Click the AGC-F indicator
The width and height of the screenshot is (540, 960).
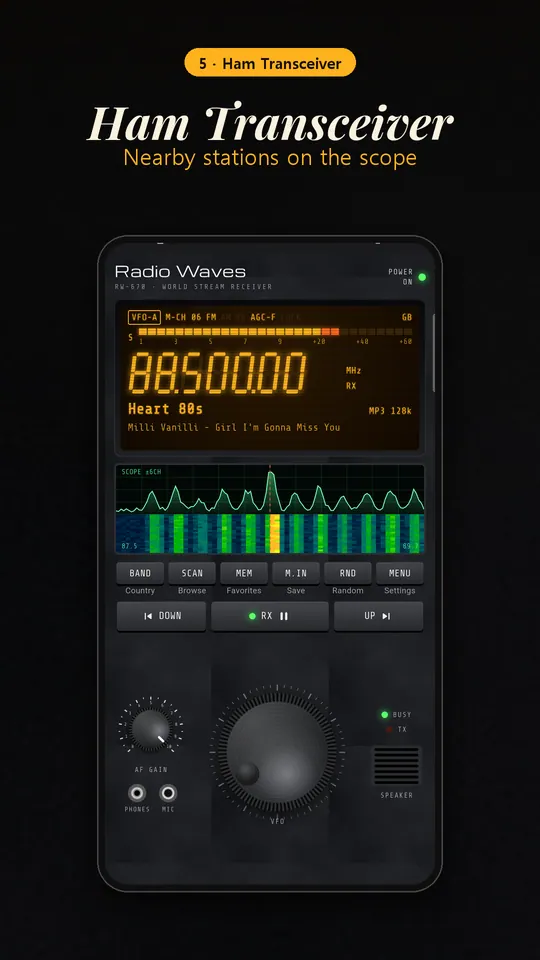tap(263, 317)
